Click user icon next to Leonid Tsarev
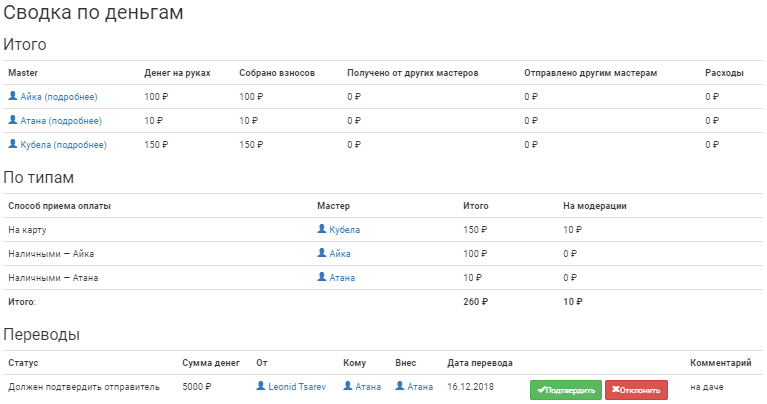Screen dimensions: 767x404 [x=262, y=386]
